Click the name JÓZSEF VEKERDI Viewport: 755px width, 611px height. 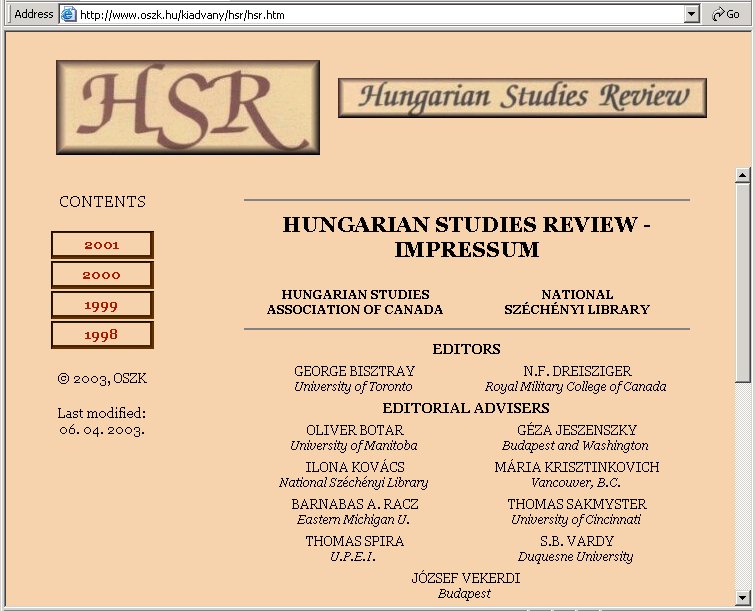point(466,578)
